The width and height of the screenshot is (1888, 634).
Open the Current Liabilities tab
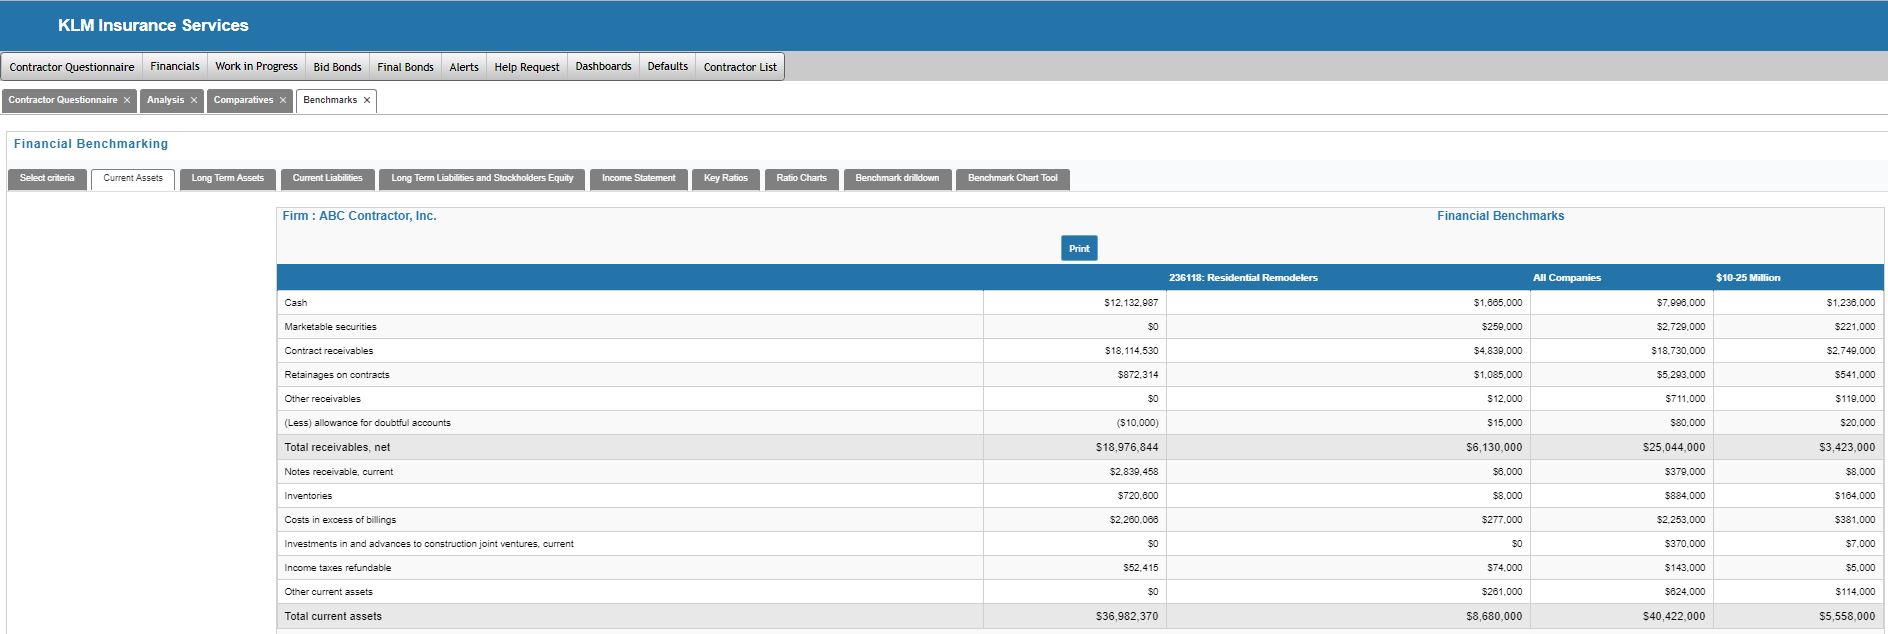tap(327, 178)
